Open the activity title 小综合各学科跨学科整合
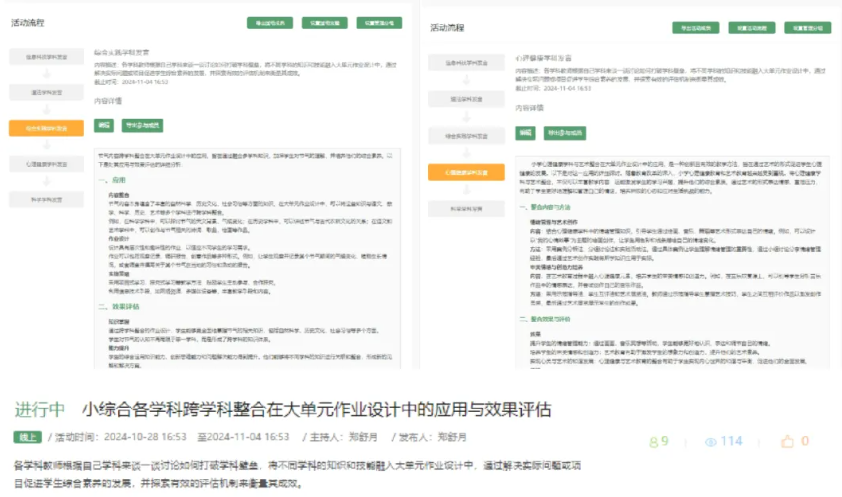This screenshot has width=842, height=497. pyautogui.click(x=317, y=410)
